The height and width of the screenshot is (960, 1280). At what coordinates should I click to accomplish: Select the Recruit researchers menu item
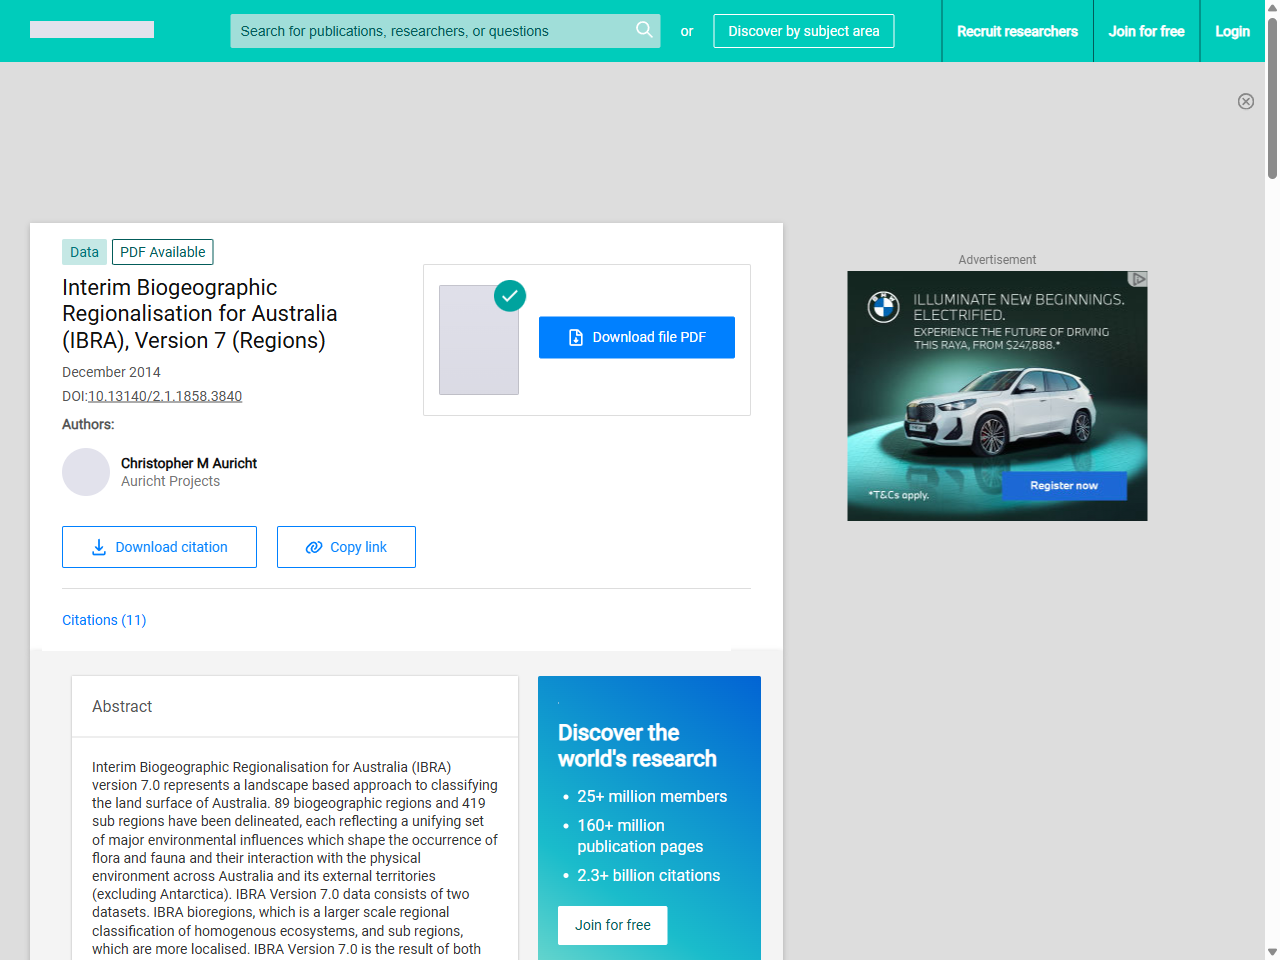pos(1017,31)
